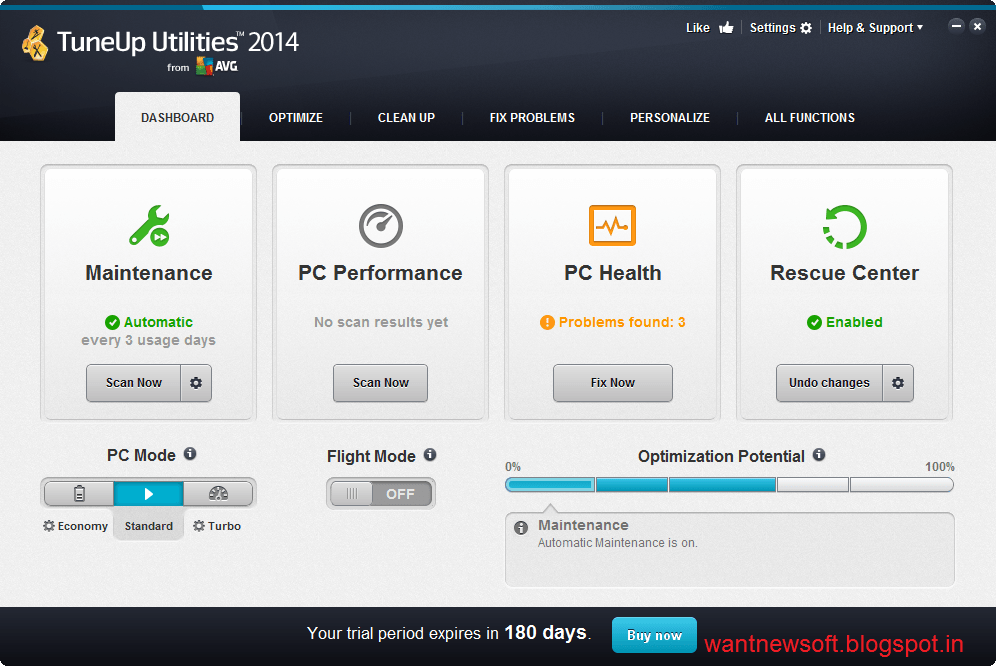Image resolution: width=996 pixels, height=666 pixels.
Task: Click Fix Now under PC Health
Action: click(612, 383)
